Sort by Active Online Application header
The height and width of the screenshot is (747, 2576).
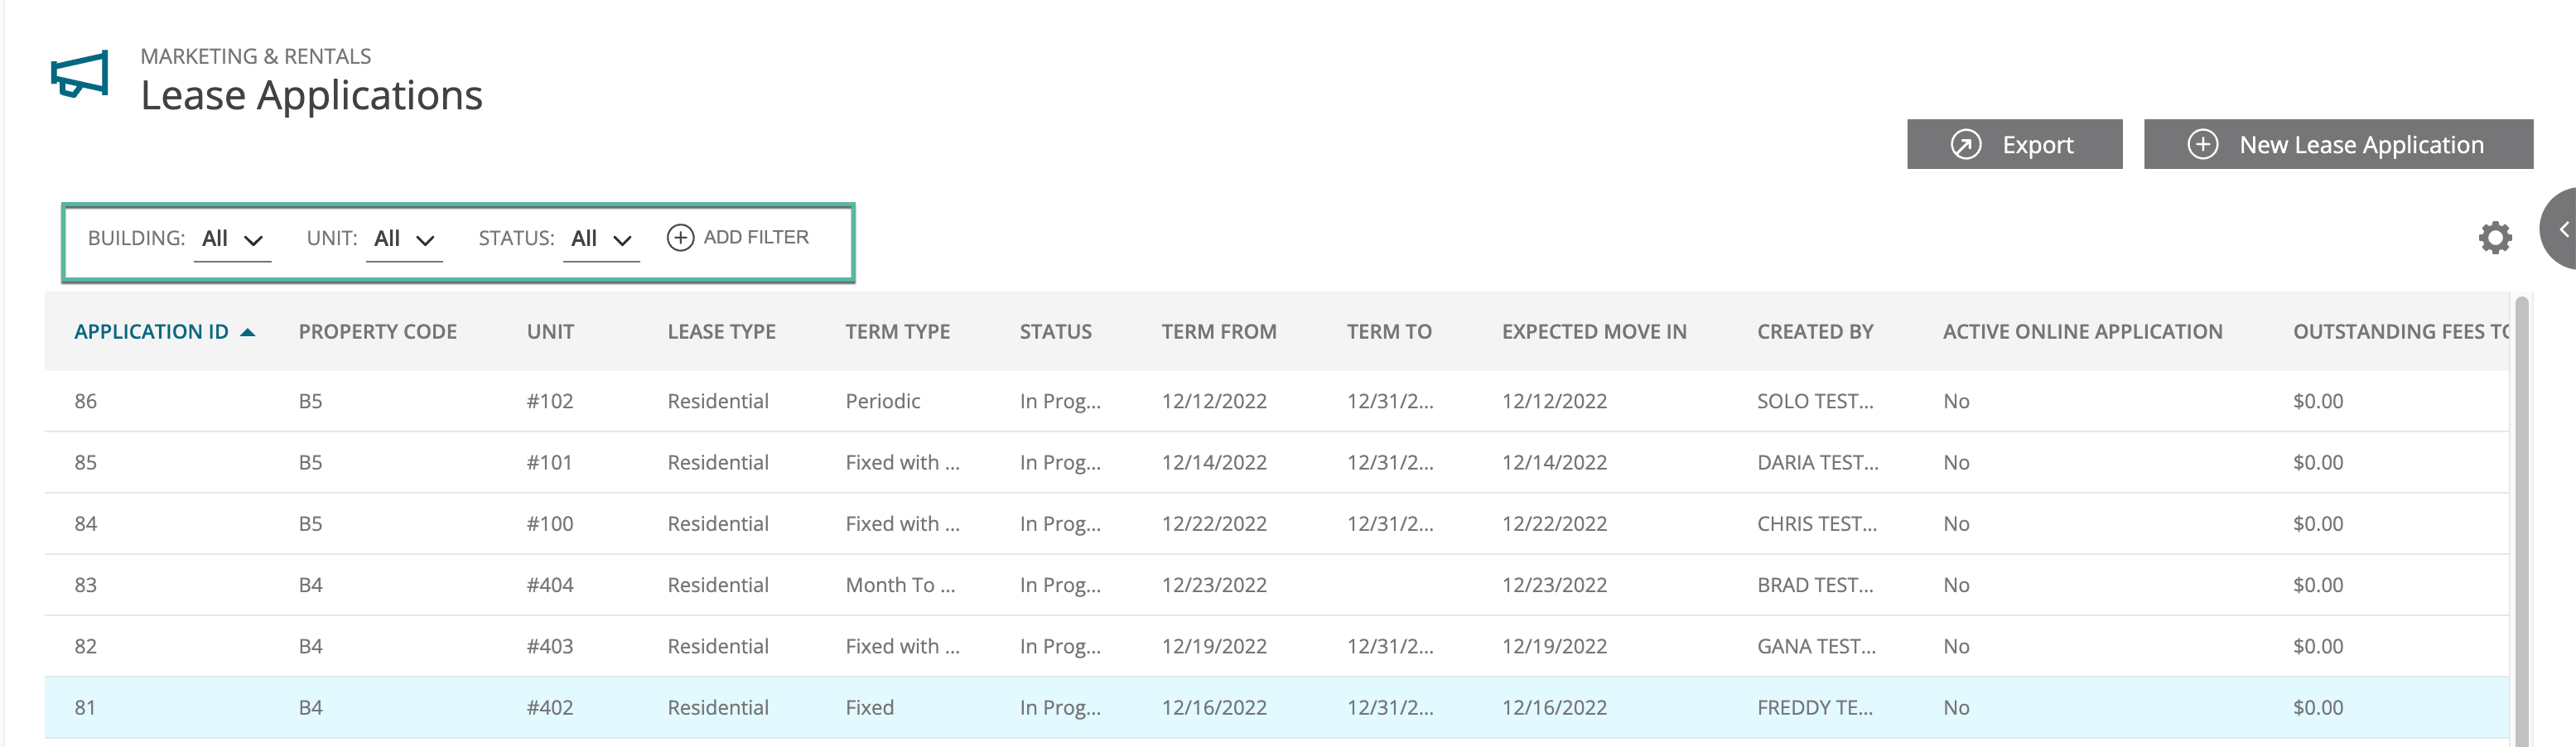[2082, 332]
